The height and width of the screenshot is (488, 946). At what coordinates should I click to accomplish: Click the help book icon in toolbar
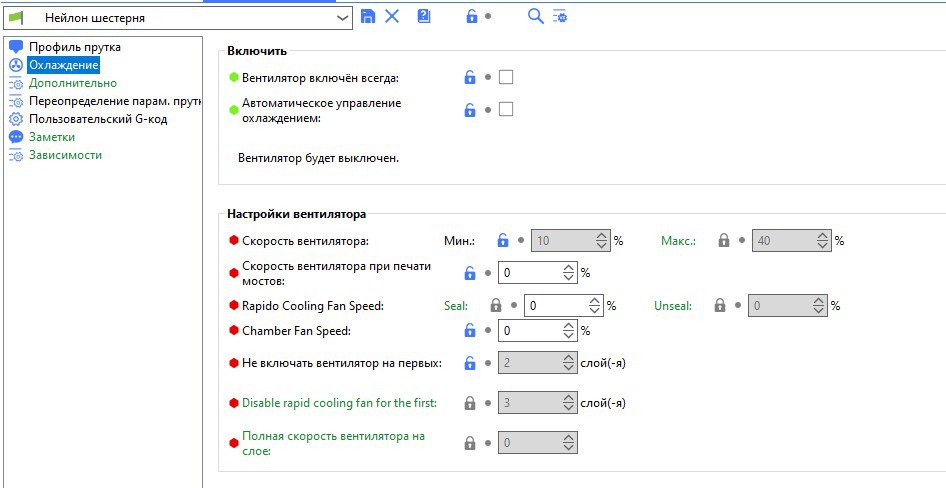coord(424,16)
